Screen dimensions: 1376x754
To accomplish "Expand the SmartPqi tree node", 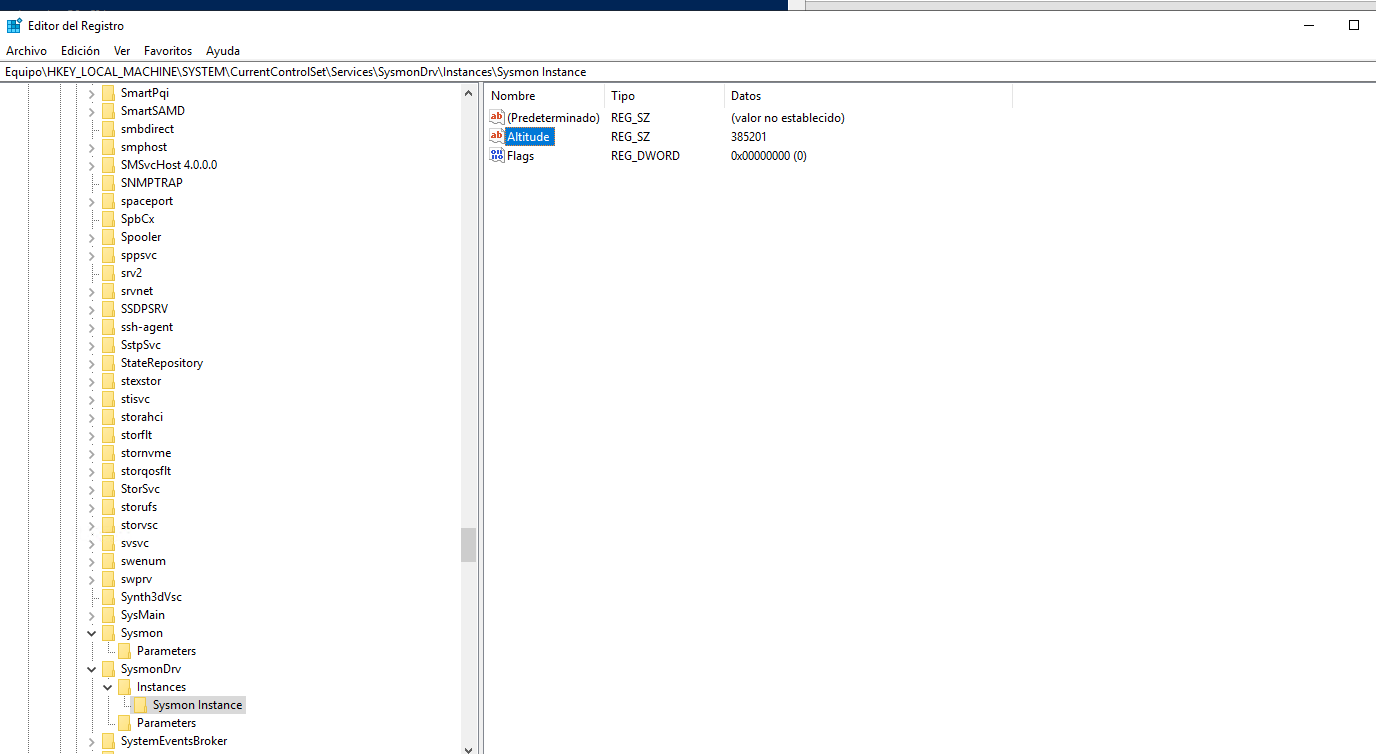I will [92, 93].
